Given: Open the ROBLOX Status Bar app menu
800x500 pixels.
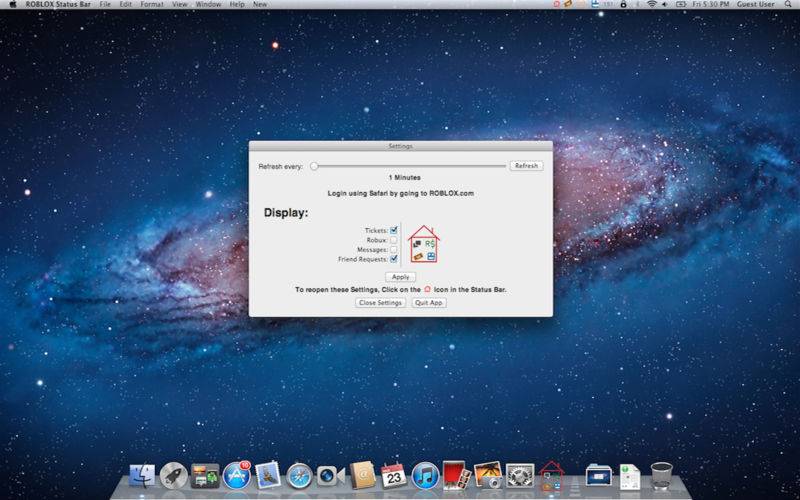Looking at the screenshot, I should pyautogui.click(x=58, y=4).
